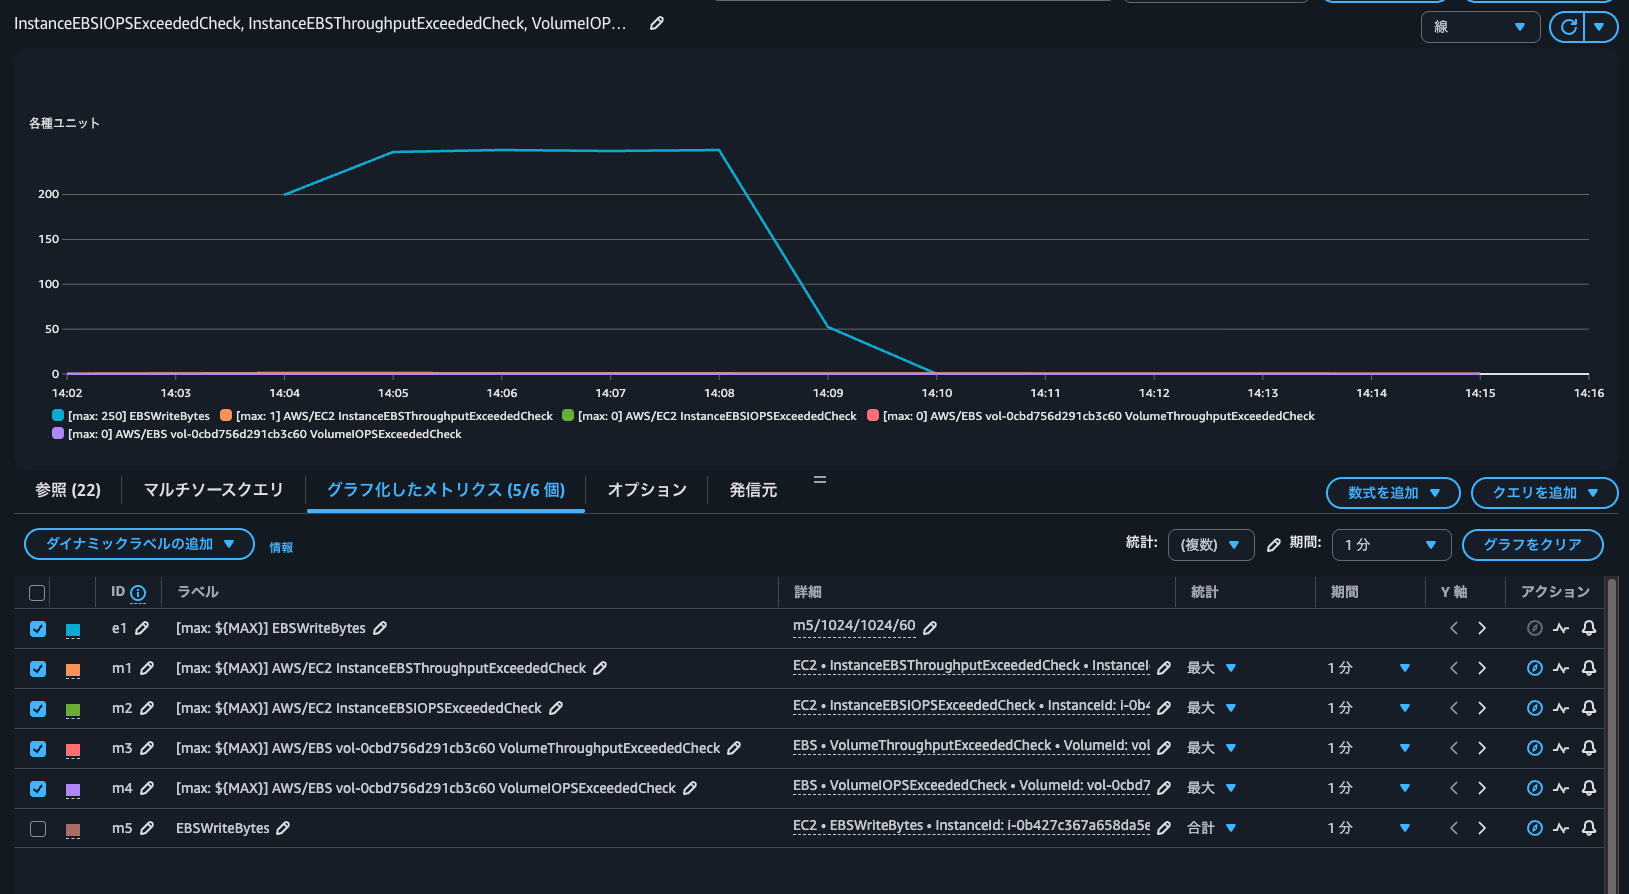Click ID info icon in table header
This screenshot has height=894, width=1629.
click(138, 593)
